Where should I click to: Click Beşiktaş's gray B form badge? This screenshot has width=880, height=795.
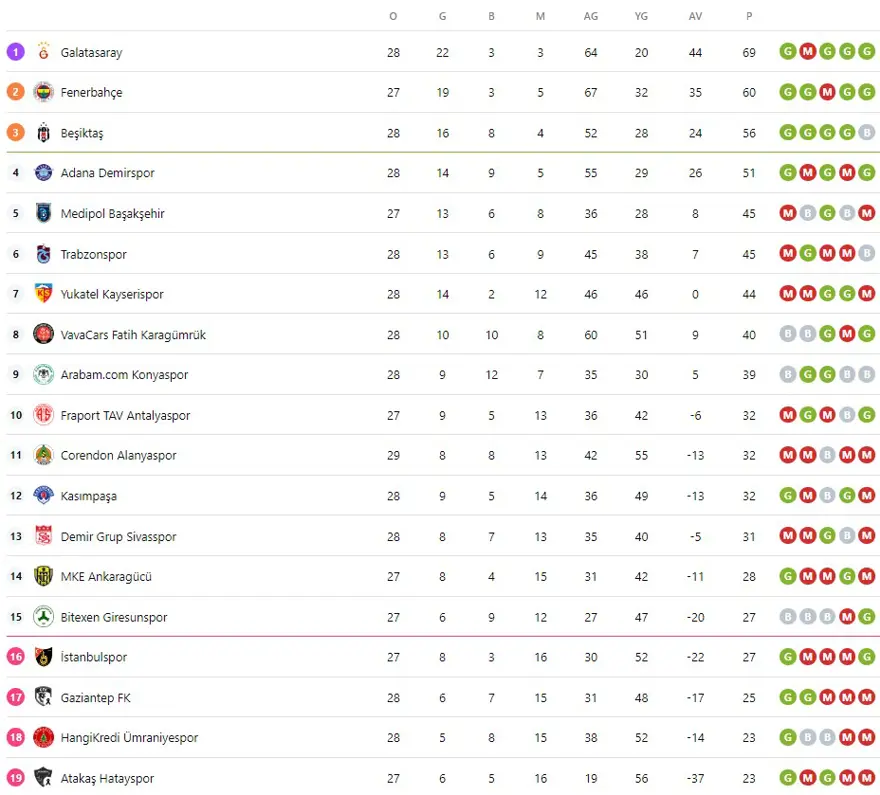[867, 133]
